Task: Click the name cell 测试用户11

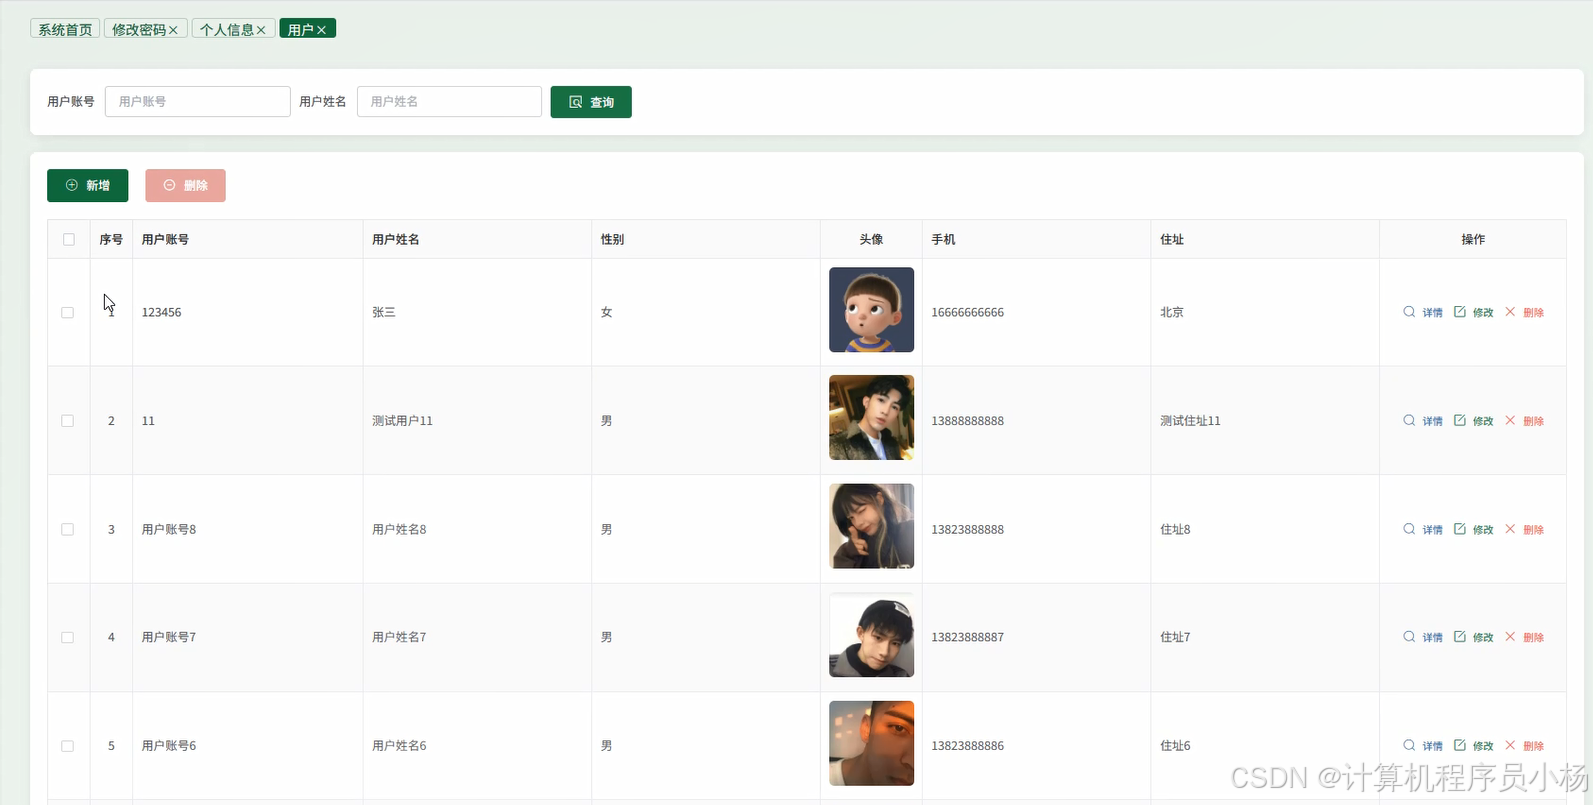Action: [x=402, y=421]
